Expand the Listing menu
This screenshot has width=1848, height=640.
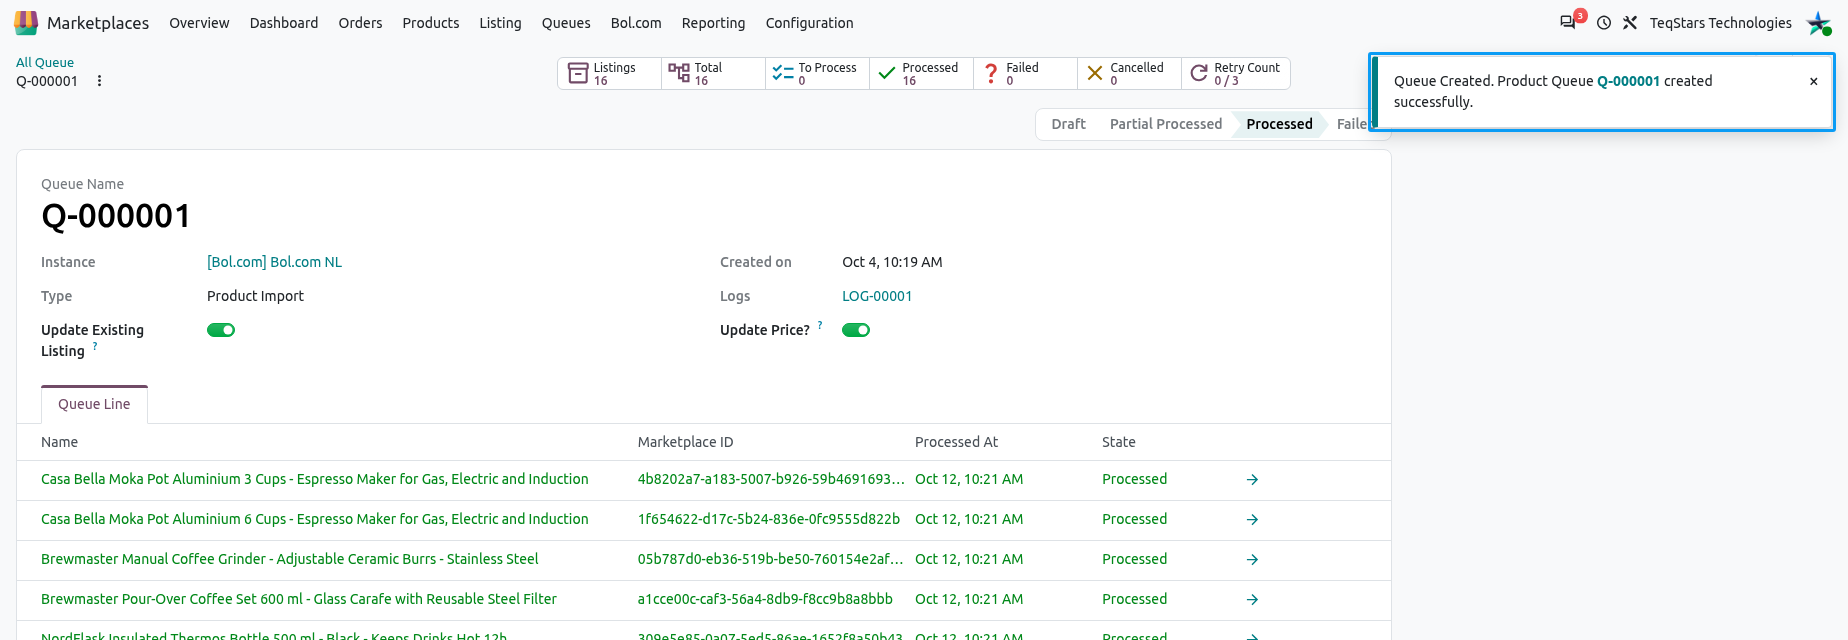(500, 23)
